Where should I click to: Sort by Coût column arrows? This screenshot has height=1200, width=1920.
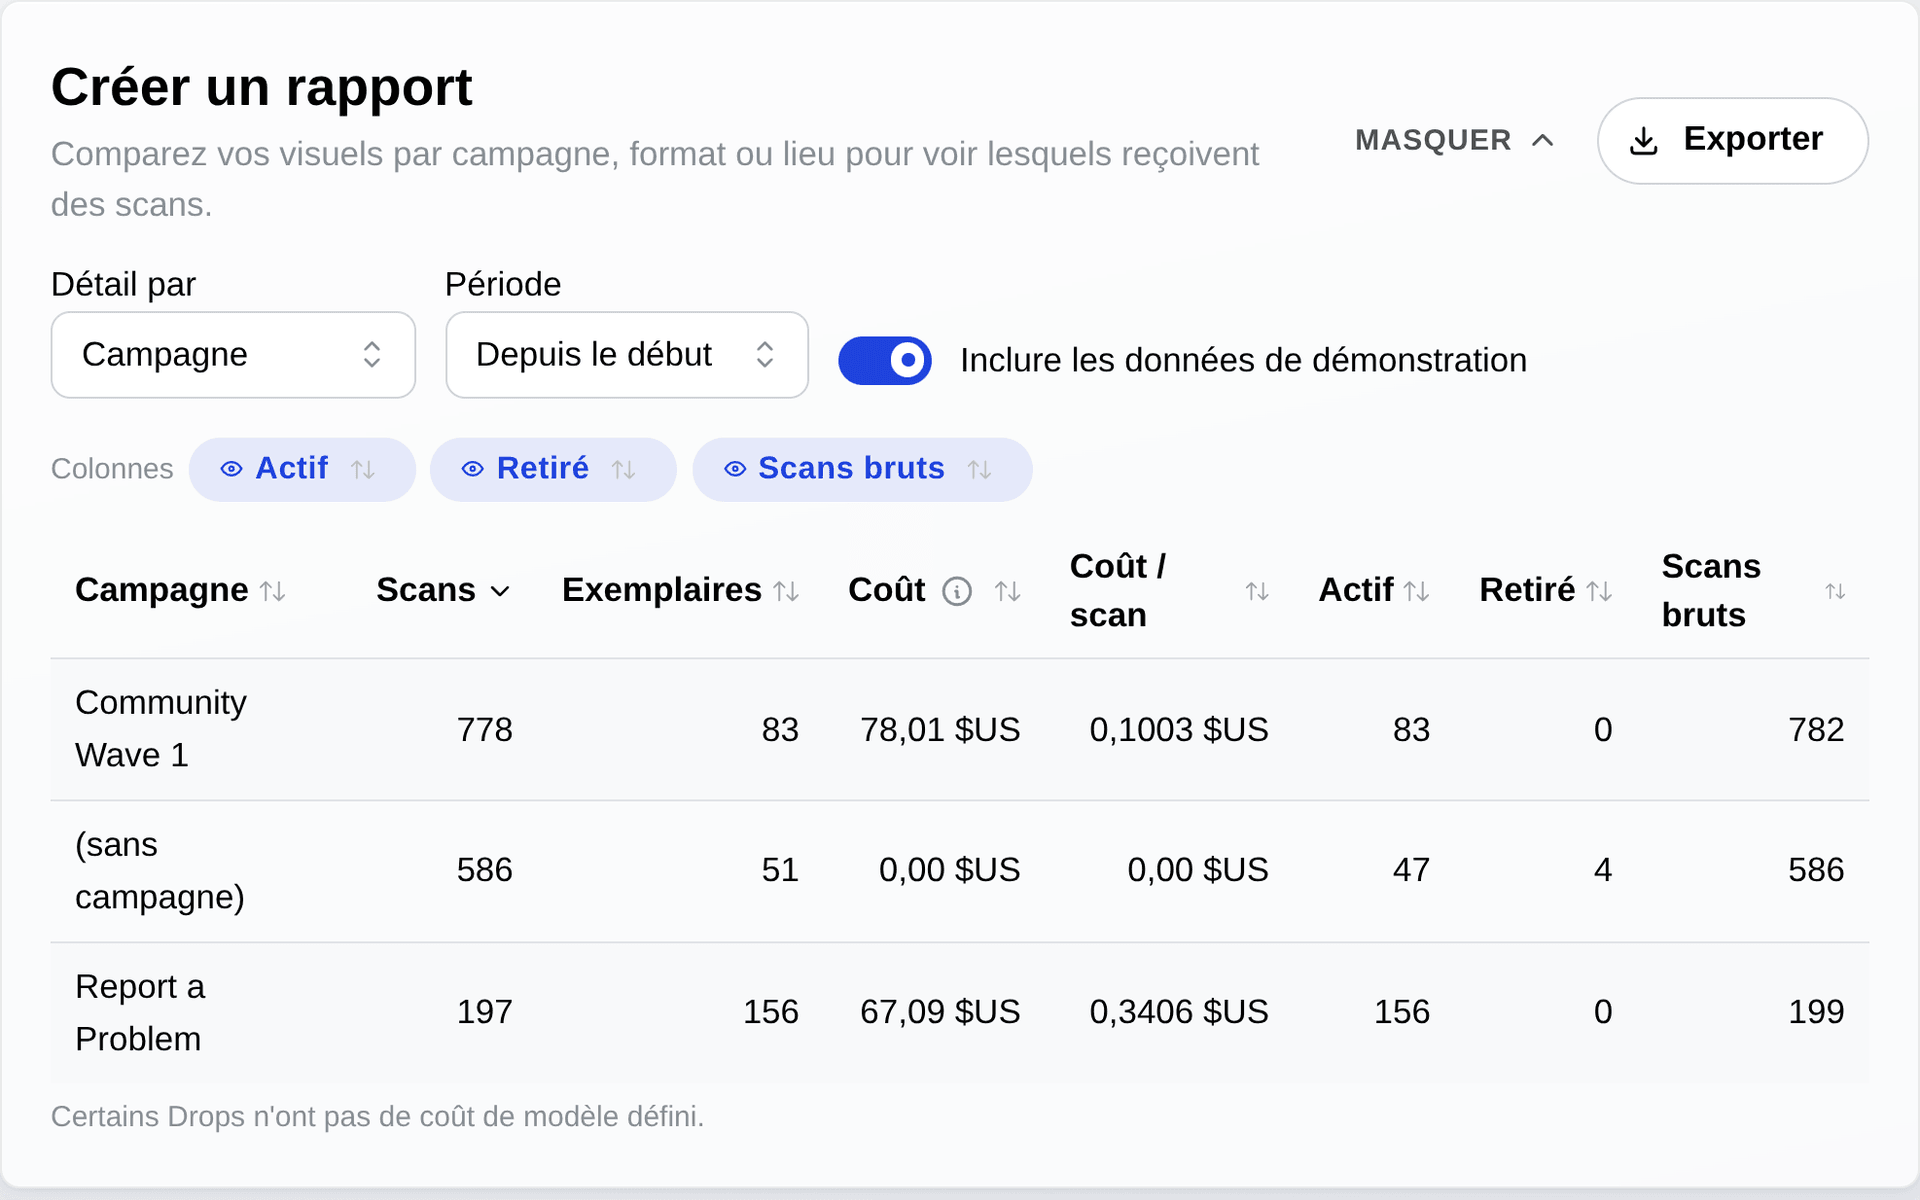point(1008,592)
